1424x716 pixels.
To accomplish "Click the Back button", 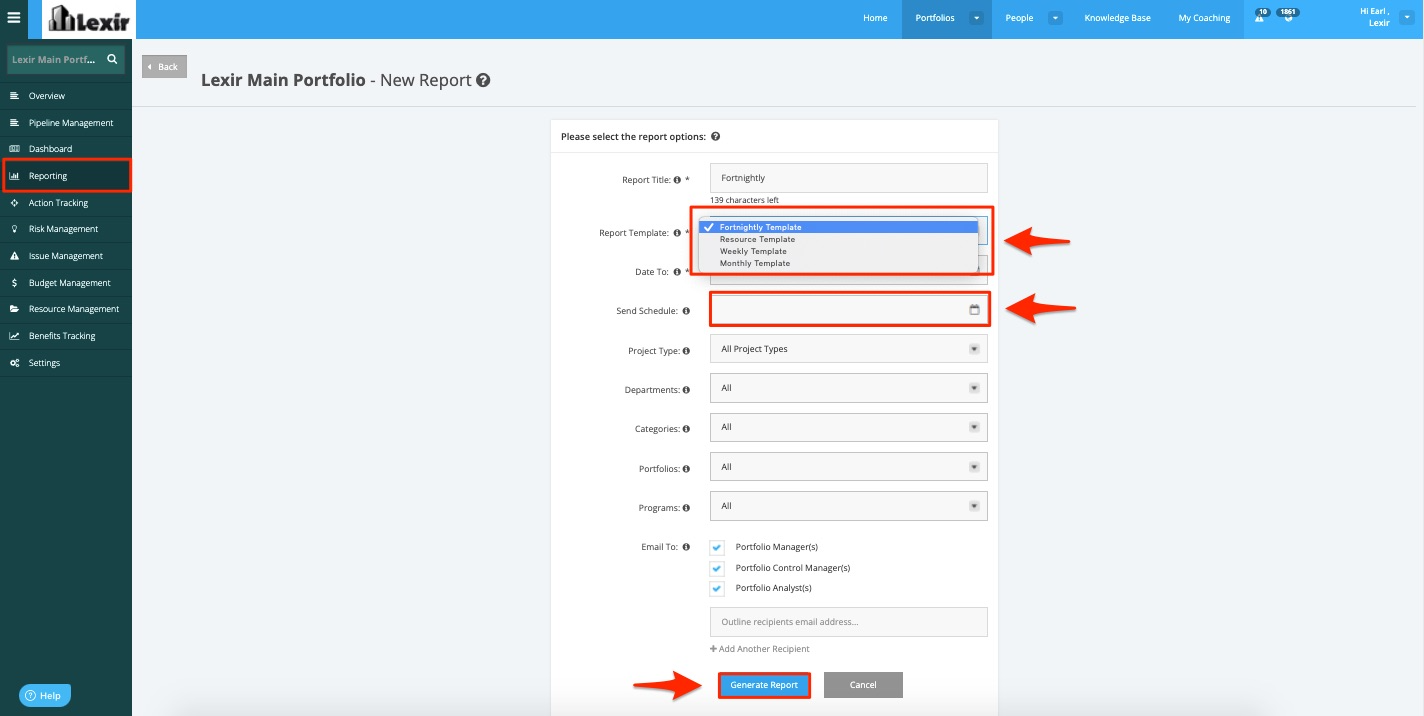I will click(x=164, y=67).
